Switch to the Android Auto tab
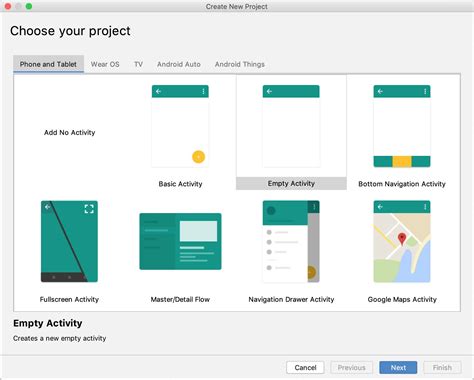 point(179,64)
